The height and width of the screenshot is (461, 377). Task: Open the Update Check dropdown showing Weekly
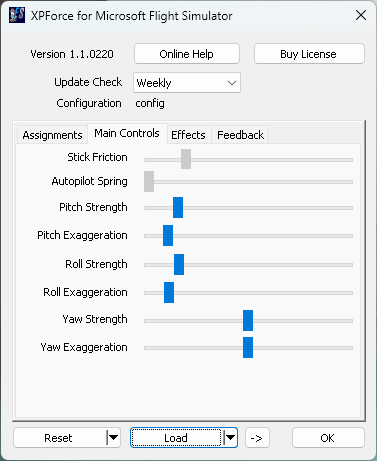click(x=187, y=83)
